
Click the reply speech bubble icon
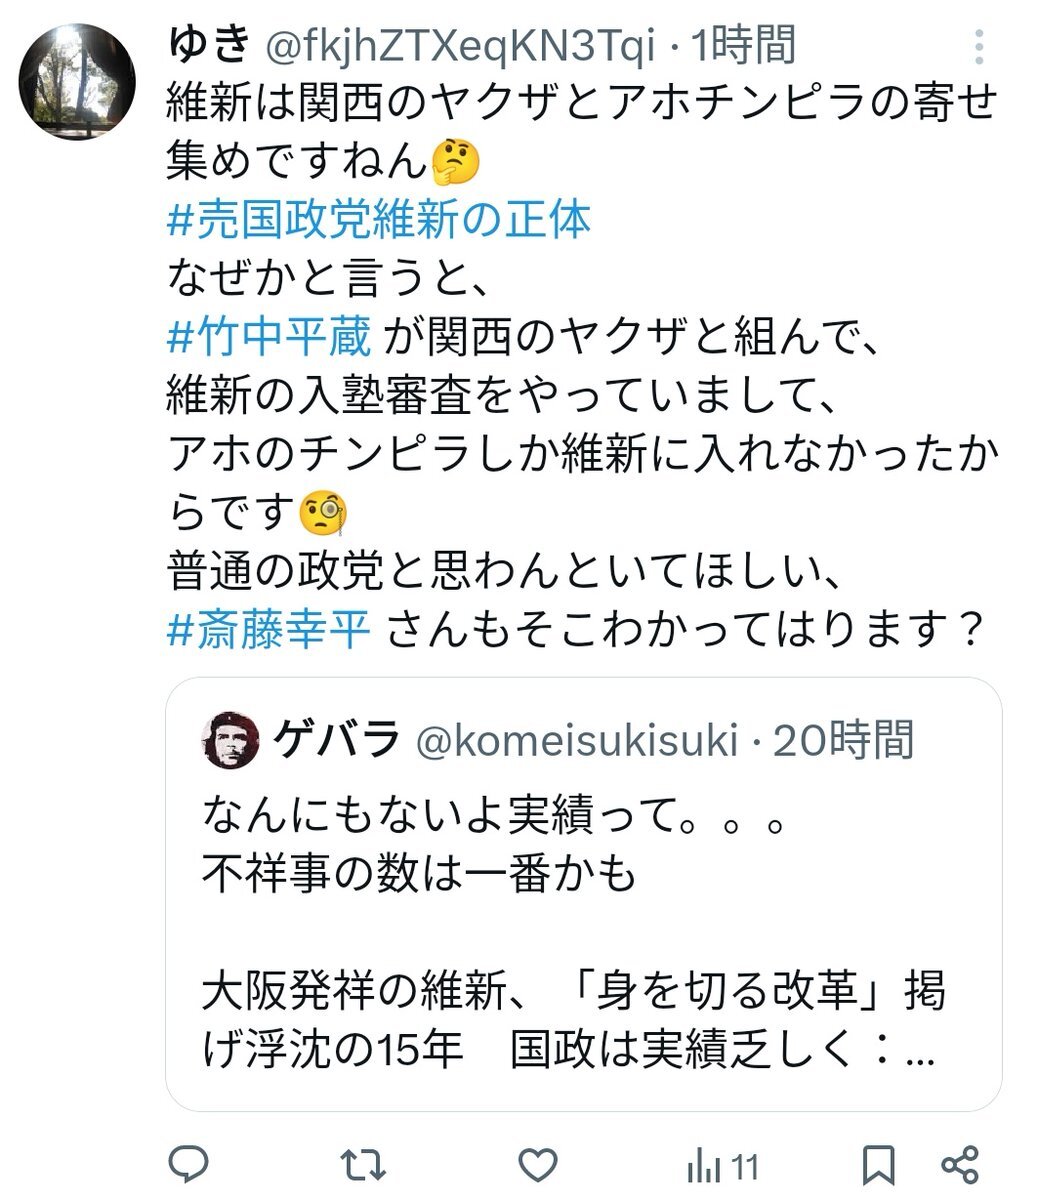pyautogui.click(x=188, y=1165)
